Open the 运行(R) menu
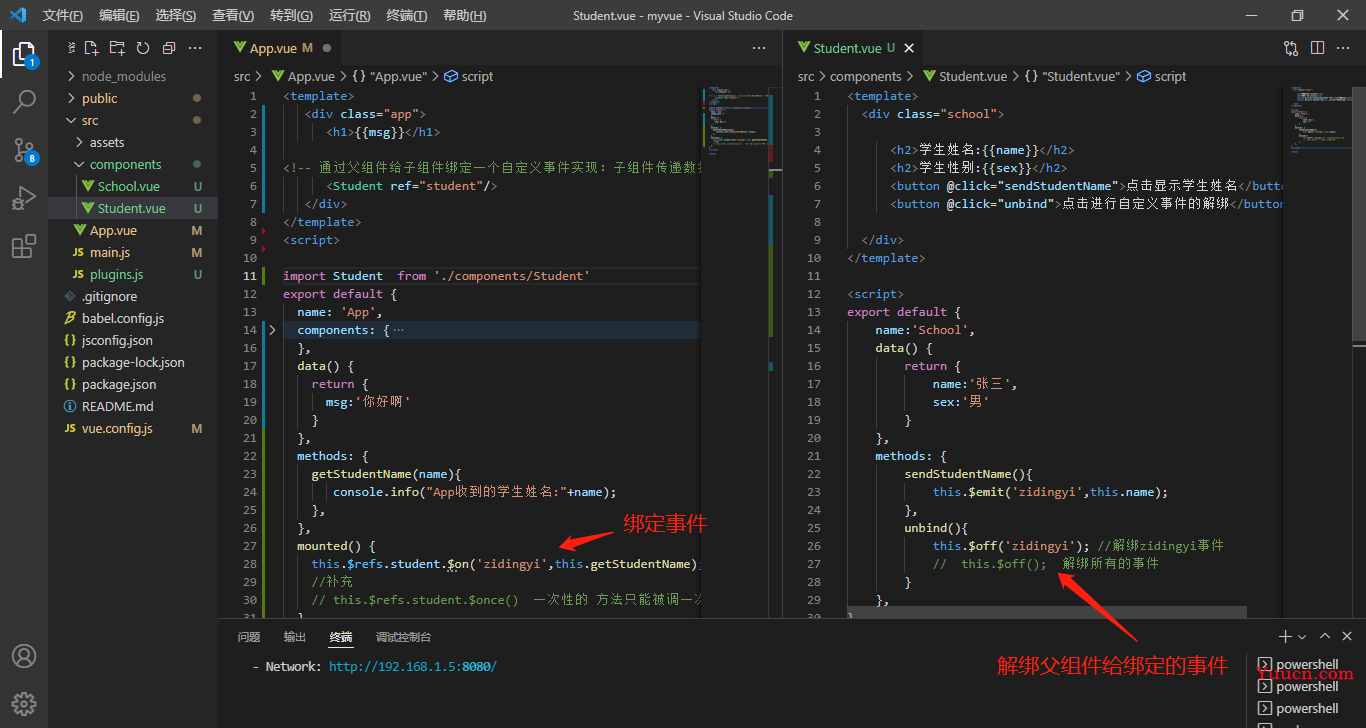This screenshot has width=1366, height=728. [x=349, y=15]
